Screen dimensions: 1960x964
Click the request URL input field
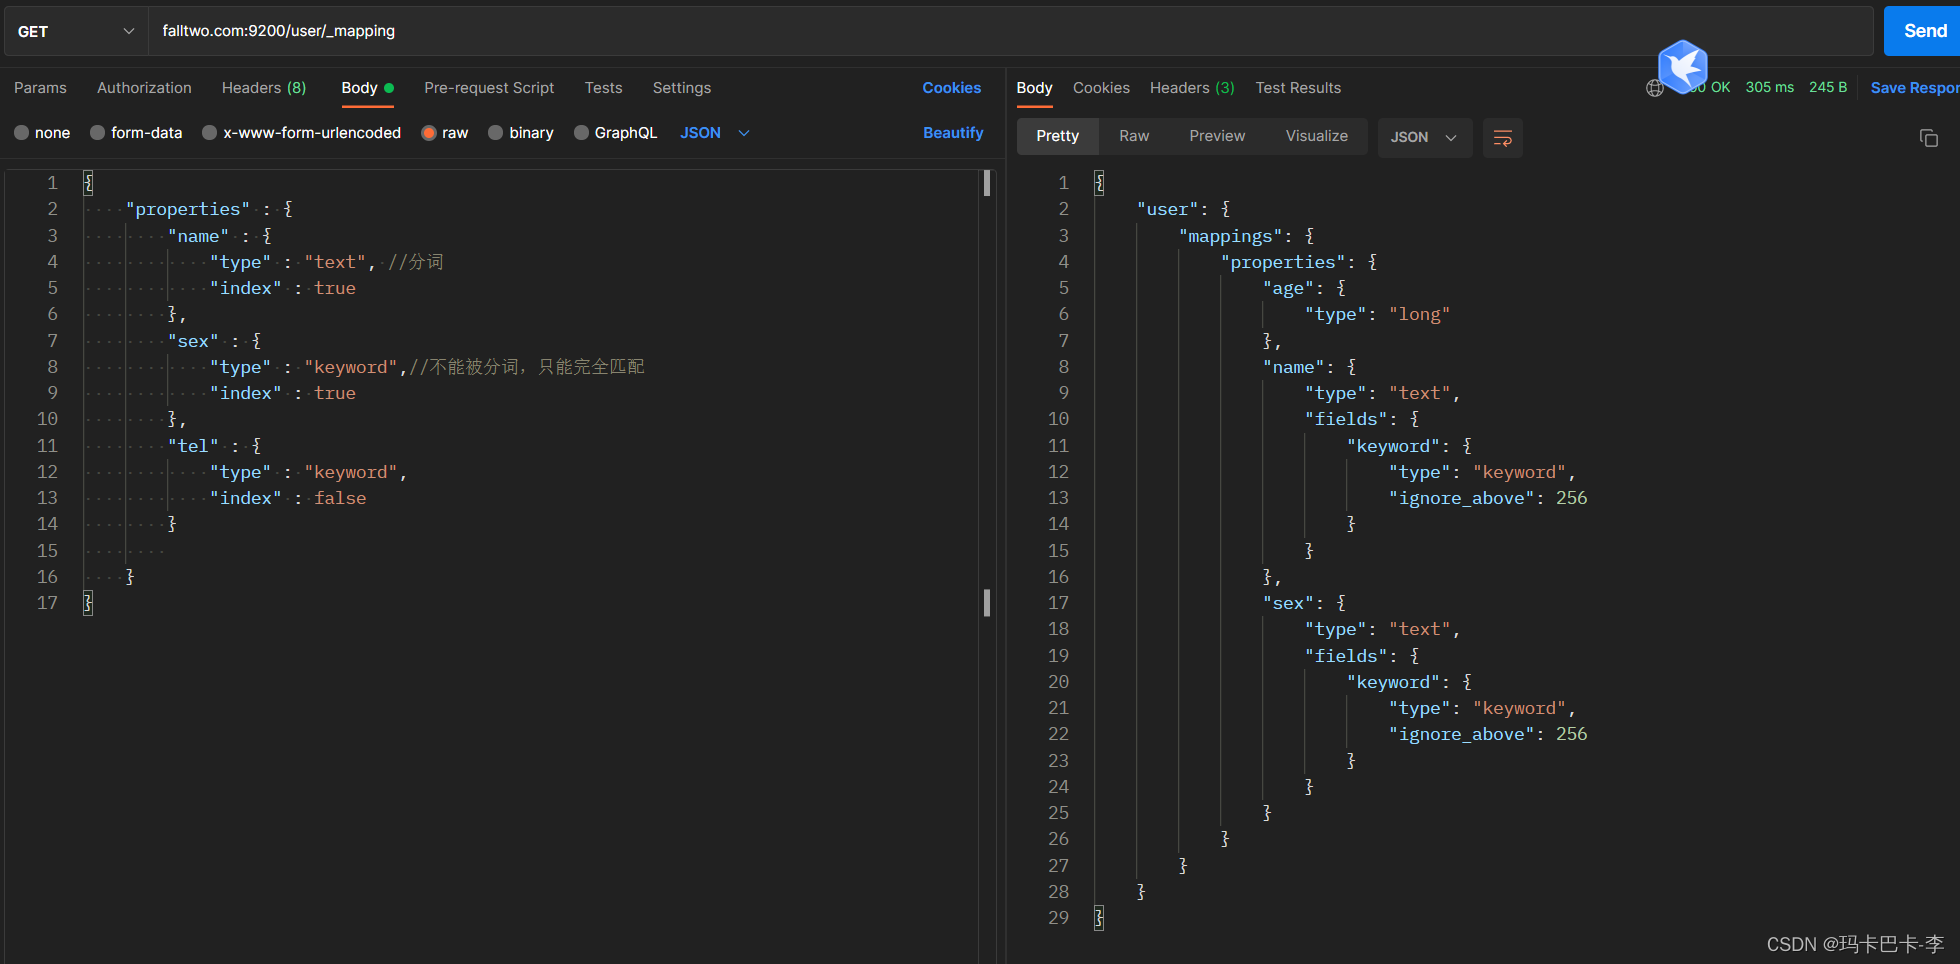1010,31
